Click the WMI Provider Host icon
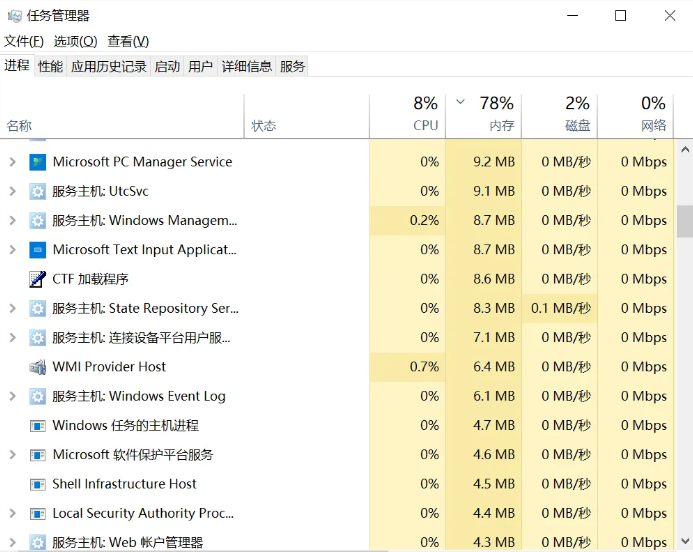 pos(38,367)
